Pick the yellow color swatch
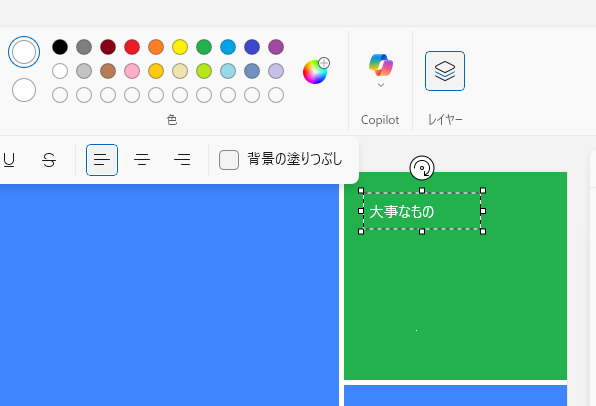The width and height of the screenshot is (596, 406). point(180,47)
